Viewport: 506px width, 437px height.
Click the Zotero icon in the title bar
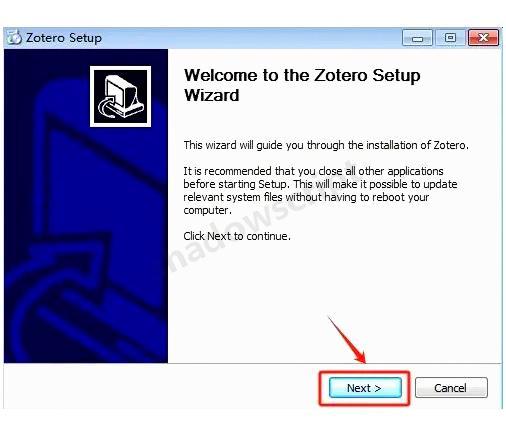14,37
